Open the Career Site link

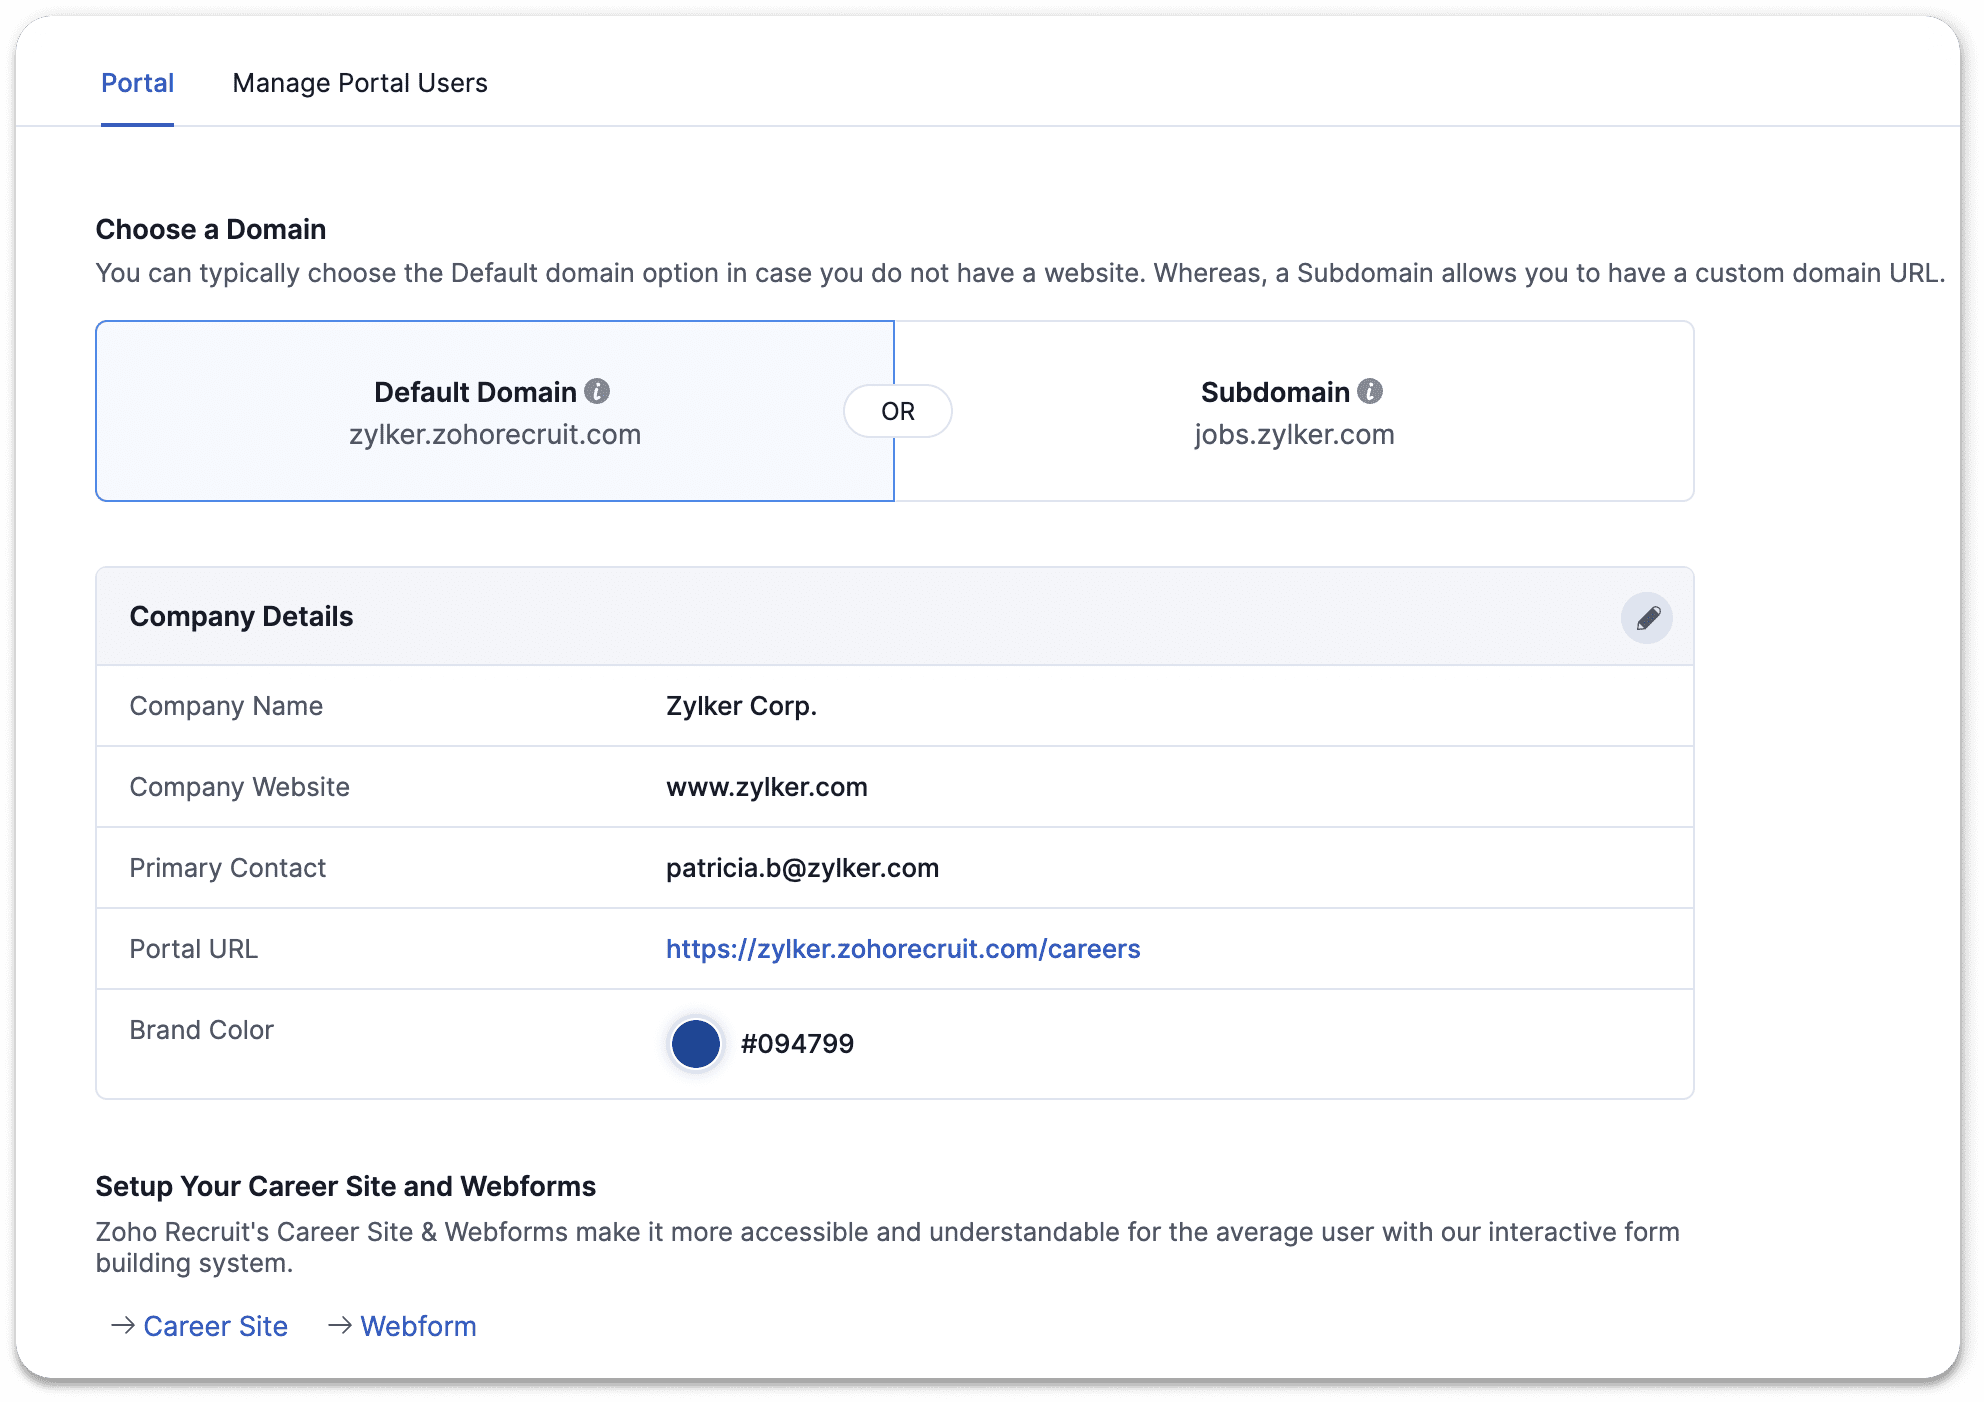[215, 1326]
